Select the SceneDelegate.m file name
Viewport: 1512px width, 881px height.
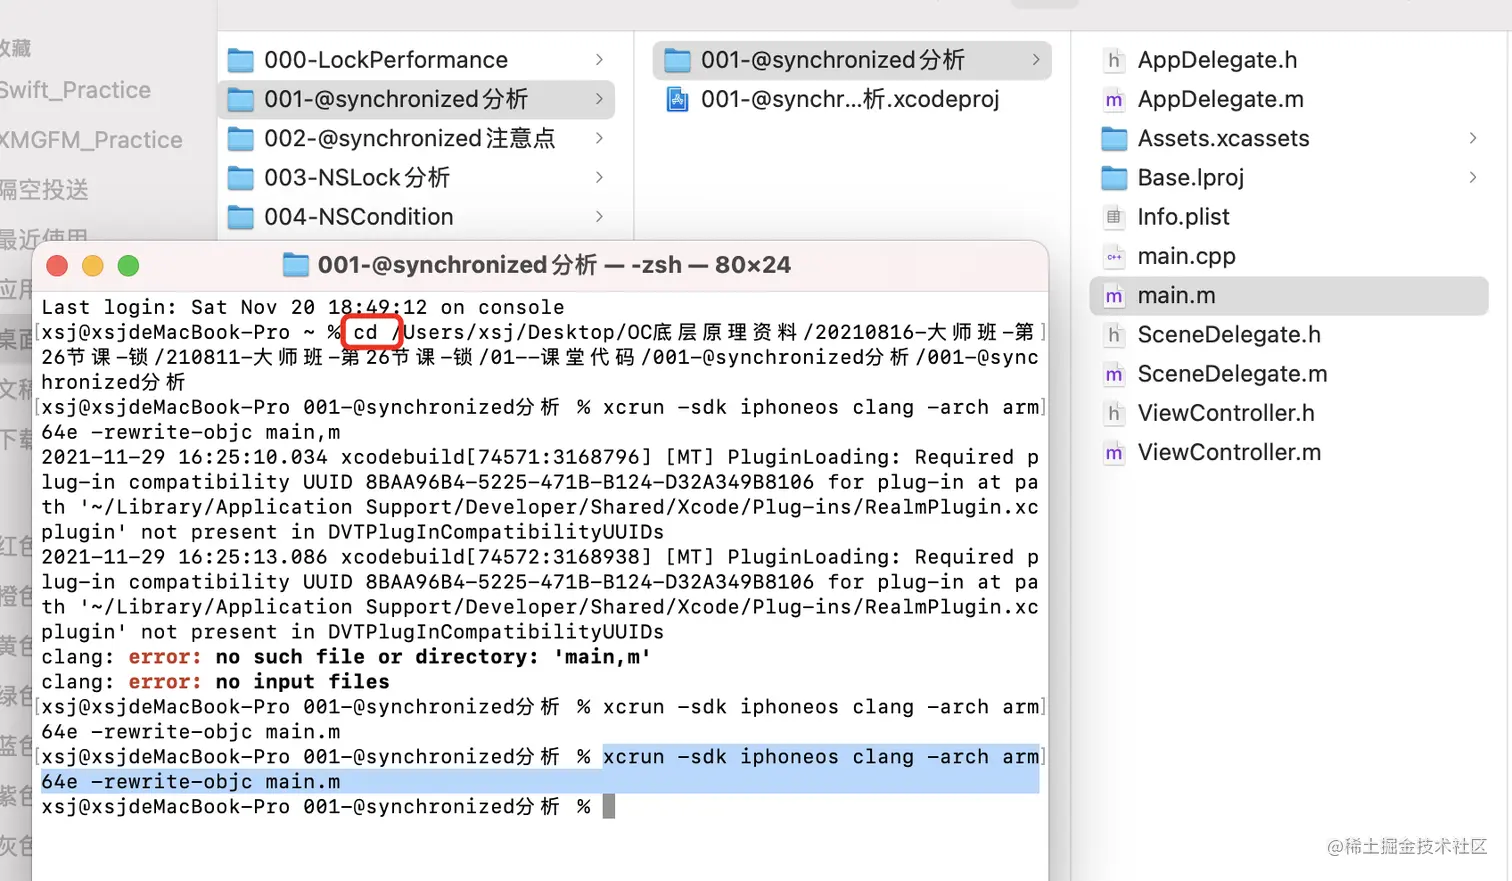pos(1232,374)
